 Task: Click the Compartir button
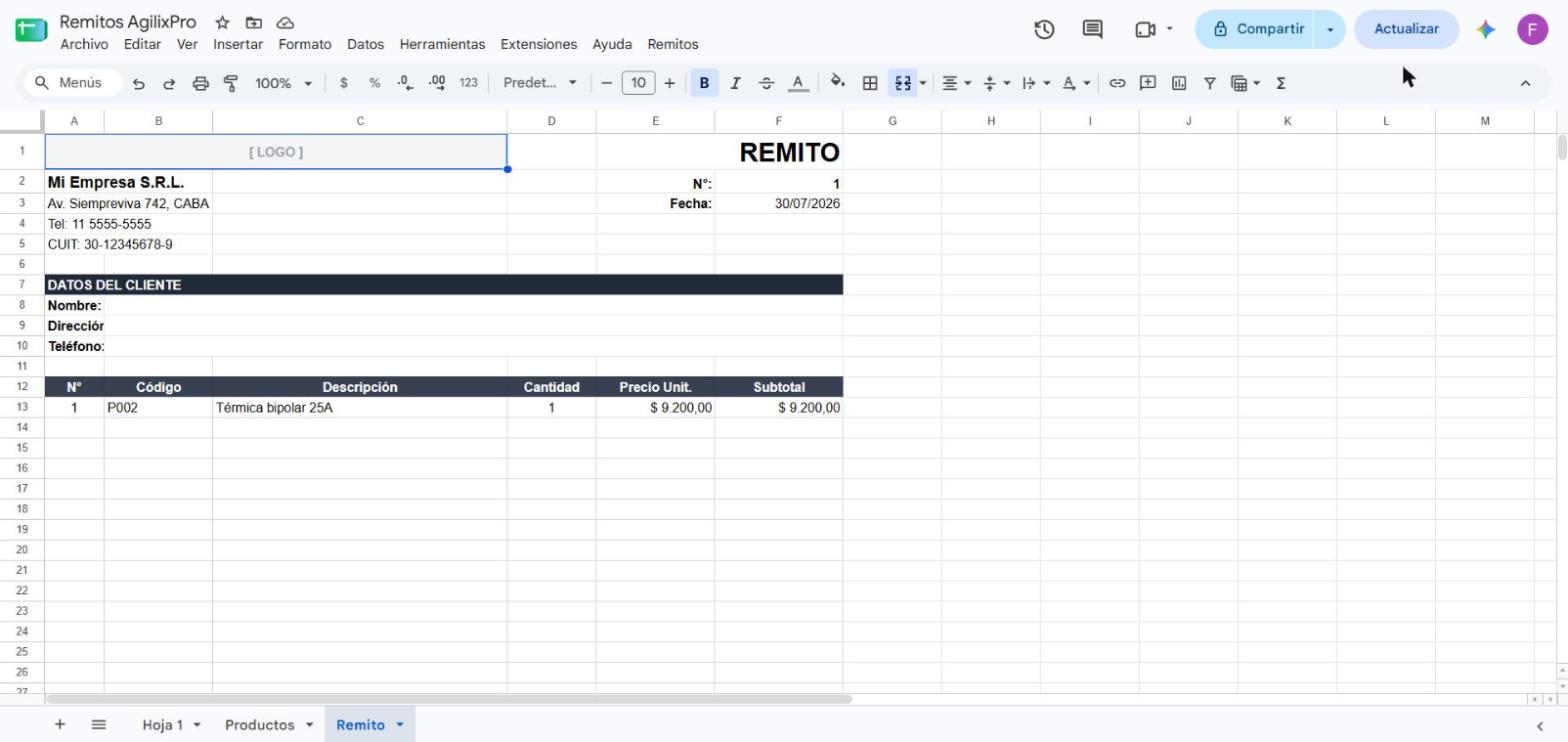(x=1258, y=29)
